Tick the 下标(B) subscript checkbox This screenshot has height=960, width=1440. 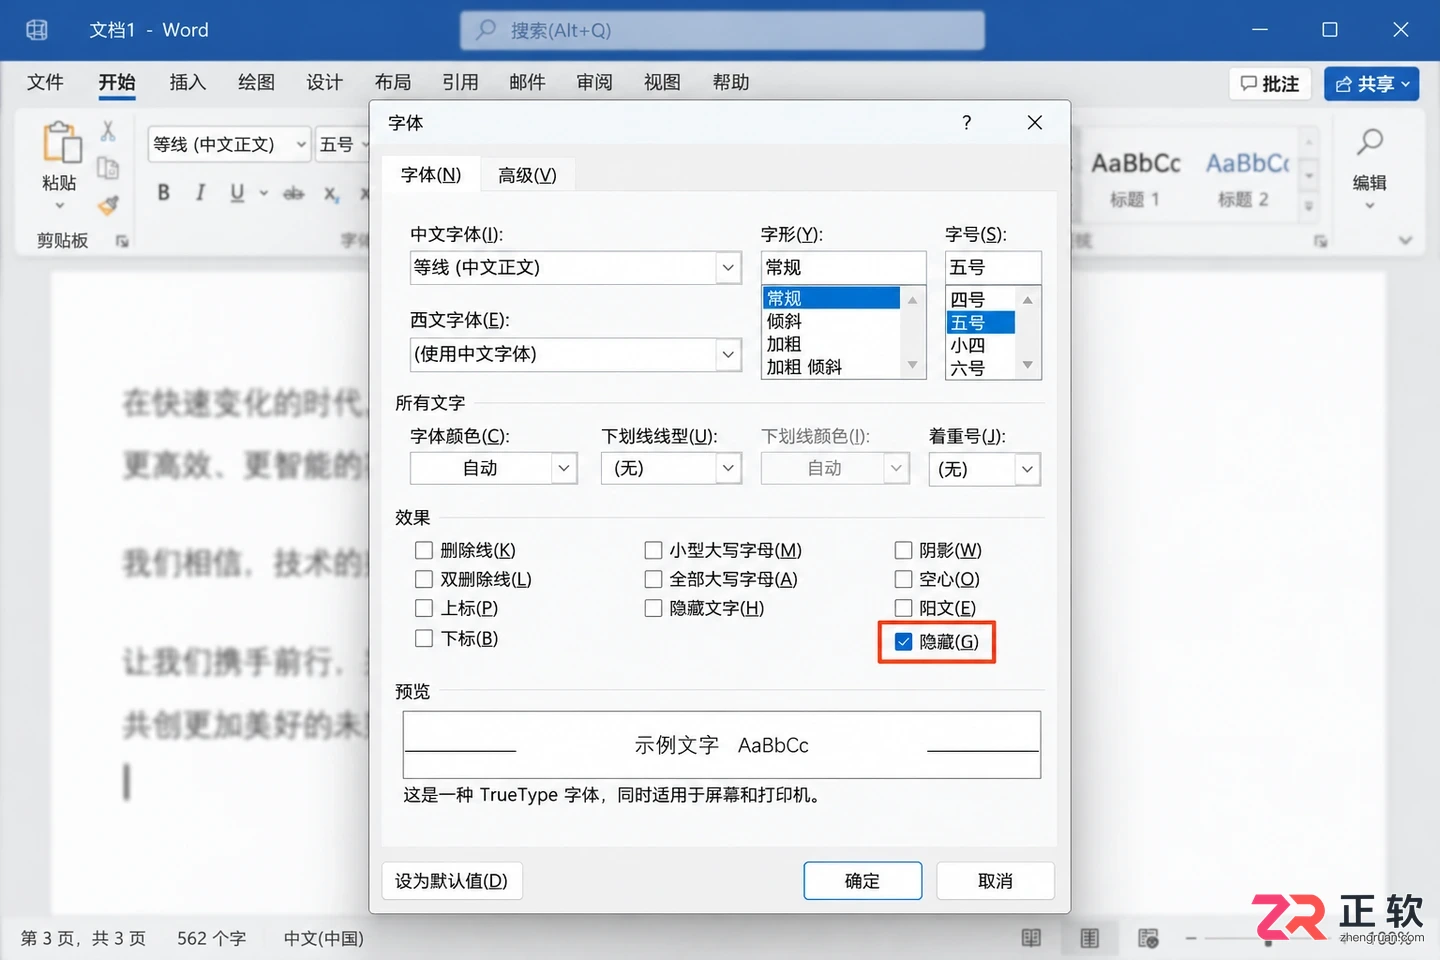click(x=424, y=638)
